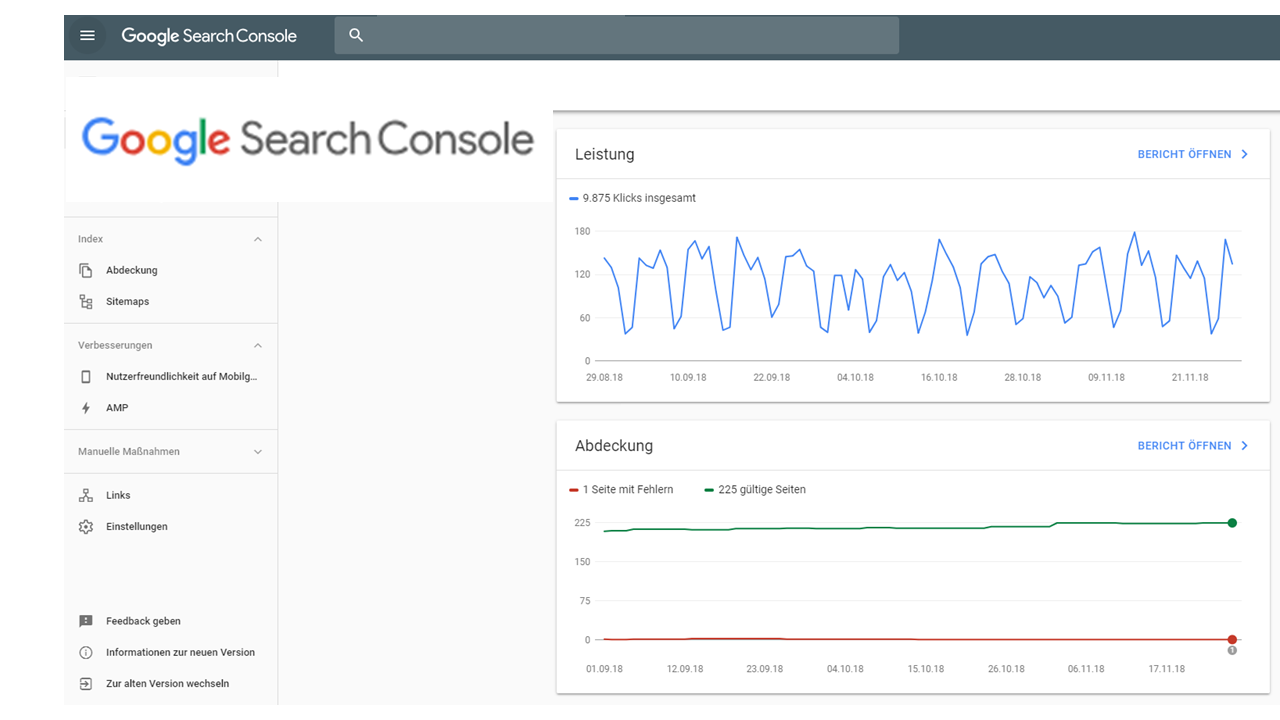The image size is (1280, 720).
Task: Click the info icon for neue Version
Action: pos(86,652)
